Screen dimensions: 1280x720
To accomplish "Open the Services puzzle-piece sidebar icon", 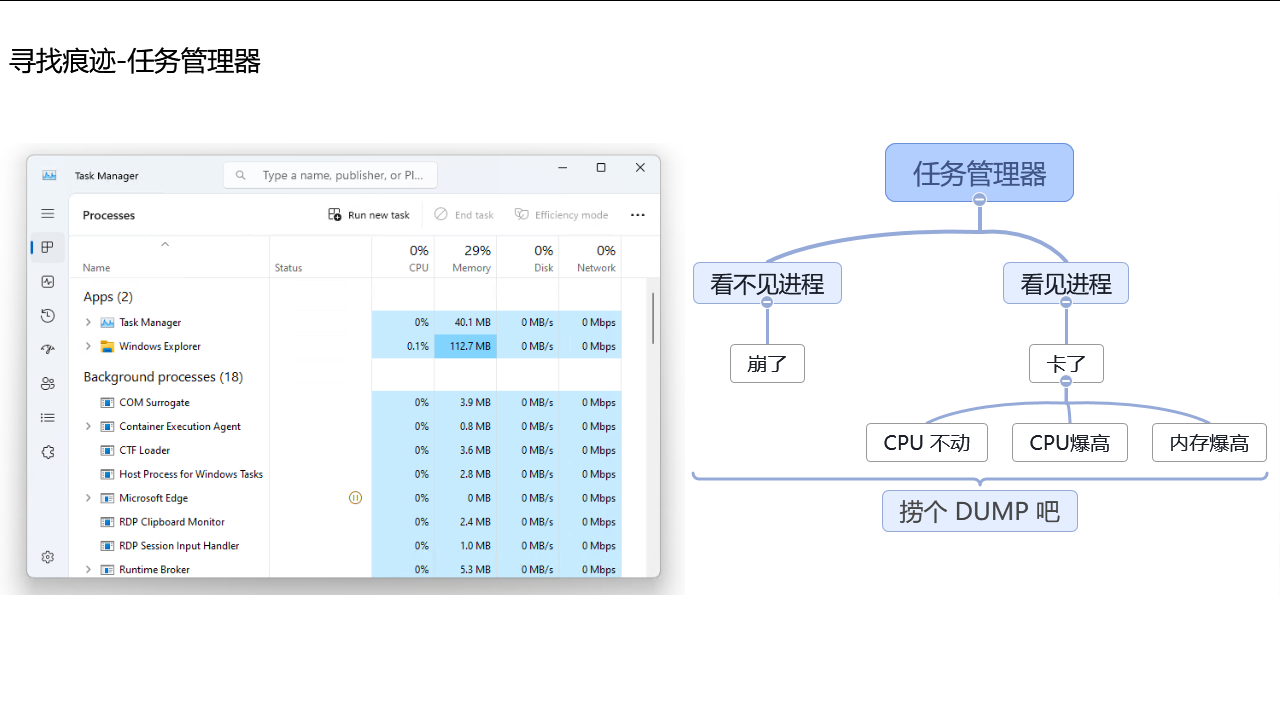I will pyautogui.click(x=47, y=452).
